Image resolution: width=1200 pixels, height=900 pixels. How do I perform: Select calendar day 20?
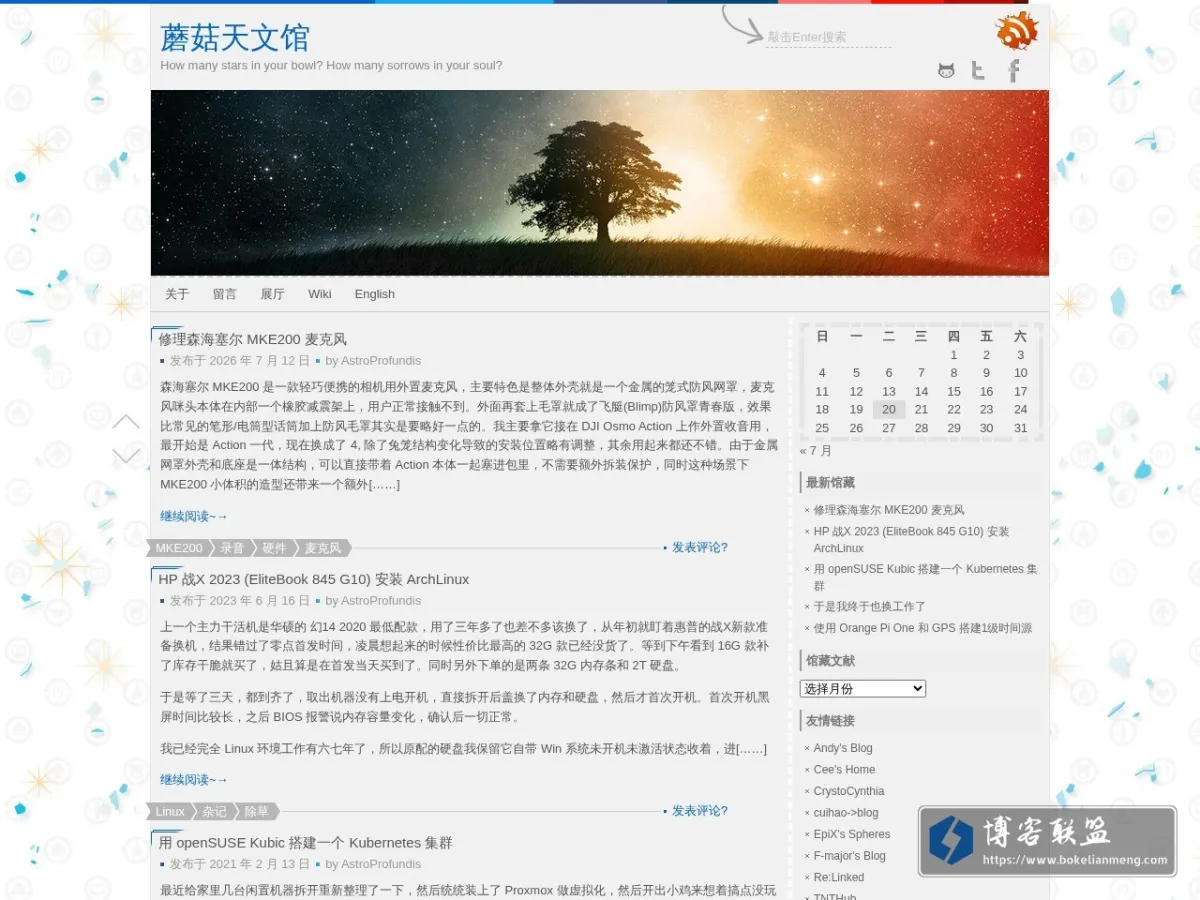pyautogui.click(x=889, y=409)
